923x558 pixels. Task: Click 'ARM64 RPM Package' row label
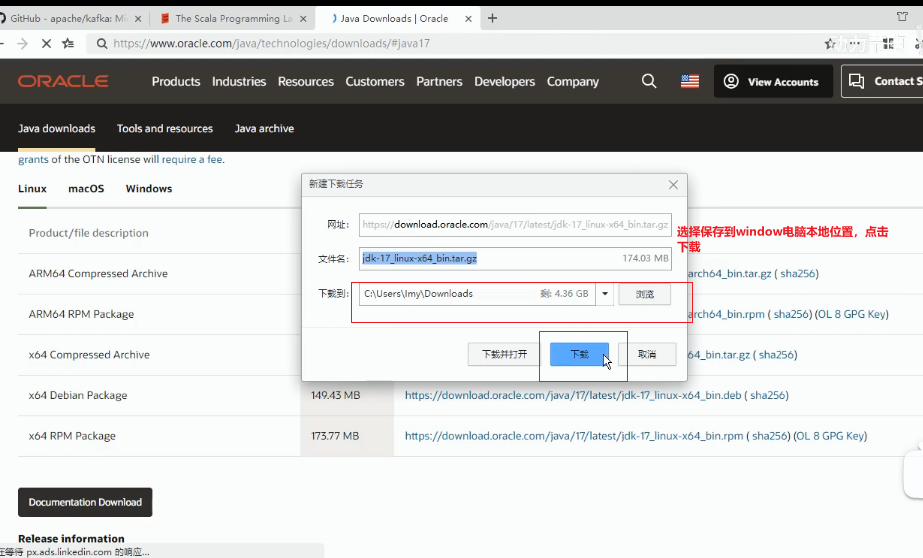click(x=81, y=314)
